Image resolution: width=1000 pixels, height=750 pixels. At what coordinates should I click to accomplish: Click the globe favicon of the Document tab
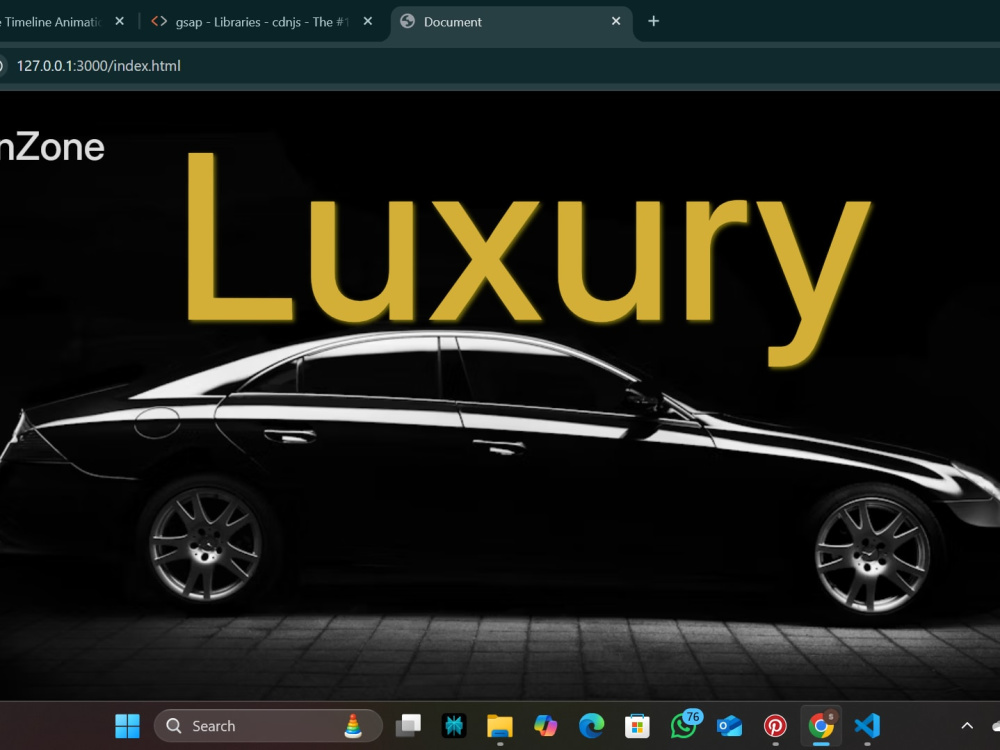pos(408,21)
